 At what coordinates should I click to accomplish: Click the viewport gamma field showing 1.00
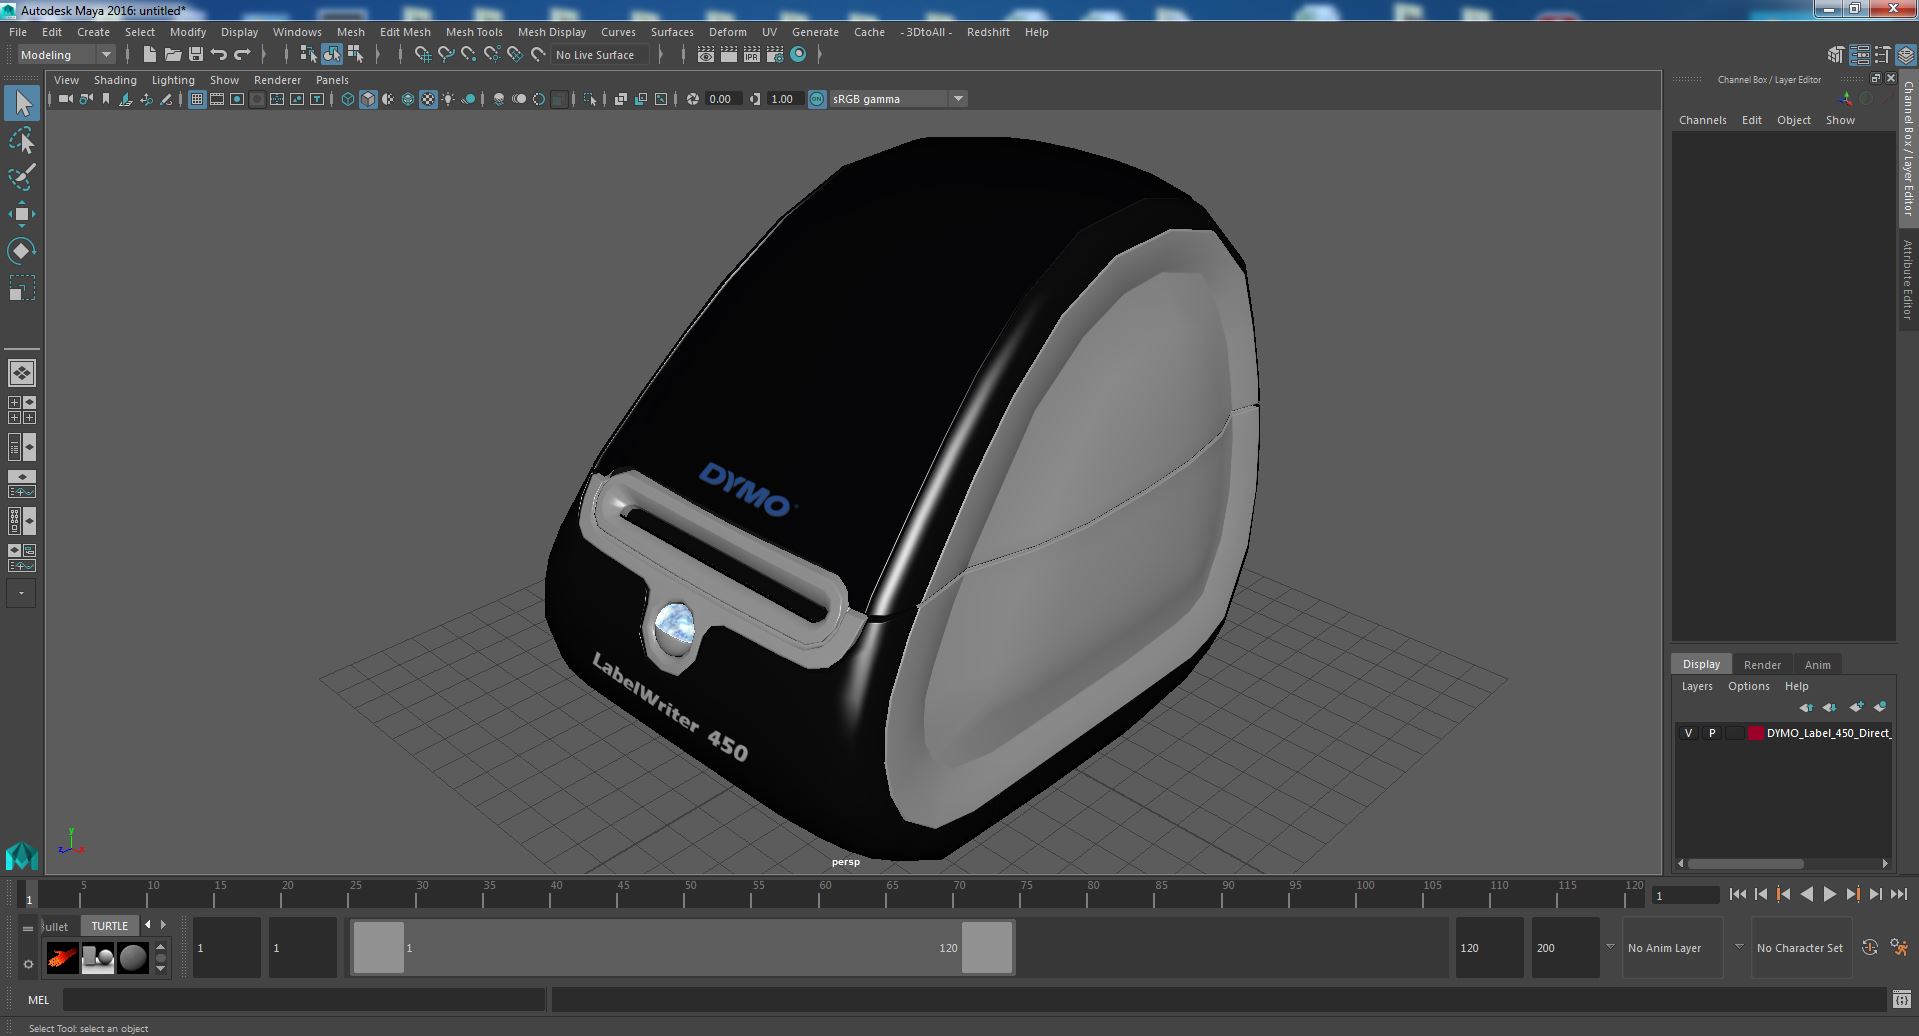[783, 99]
